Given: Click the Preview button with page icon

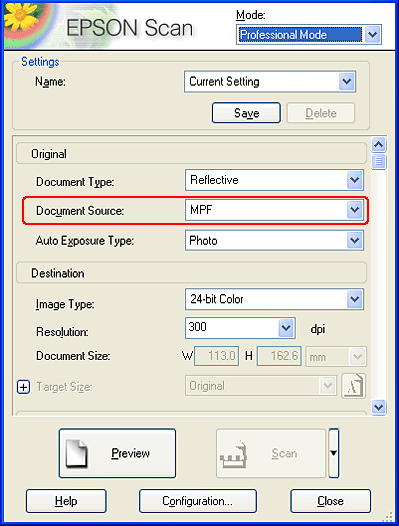Looking at the screenshot, I should coord(117,453).
